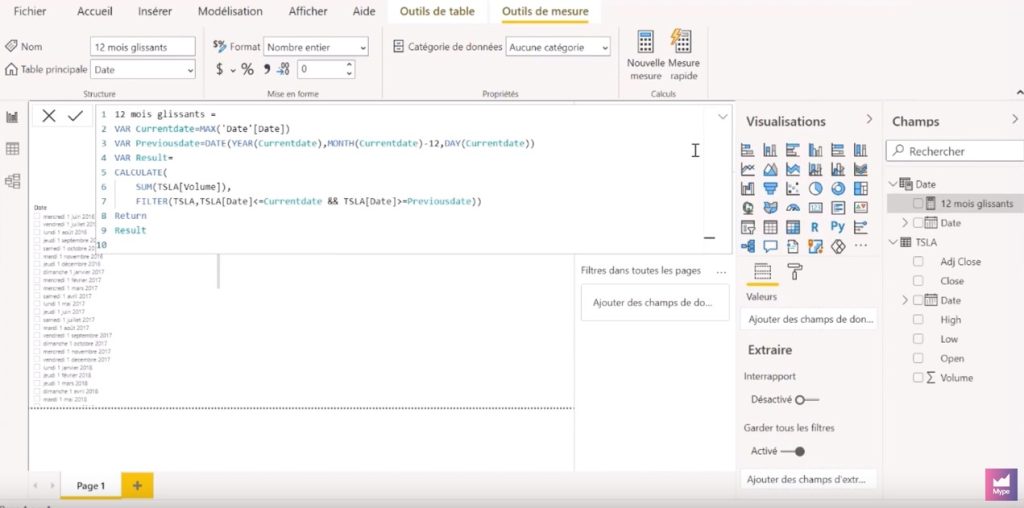Select the matrix visual icon
The height and width of the screenshot is (508, 1024).
[x=793, y=227]
